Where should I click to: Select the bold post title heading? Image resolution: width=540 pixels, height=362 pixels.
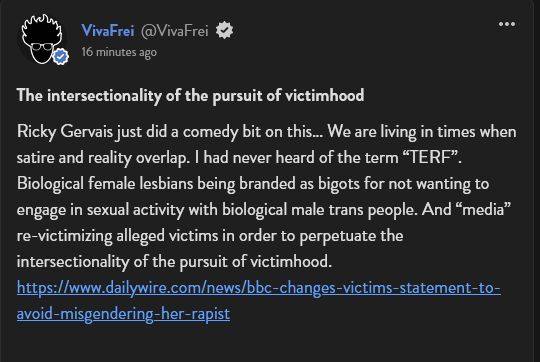(190, 95)
